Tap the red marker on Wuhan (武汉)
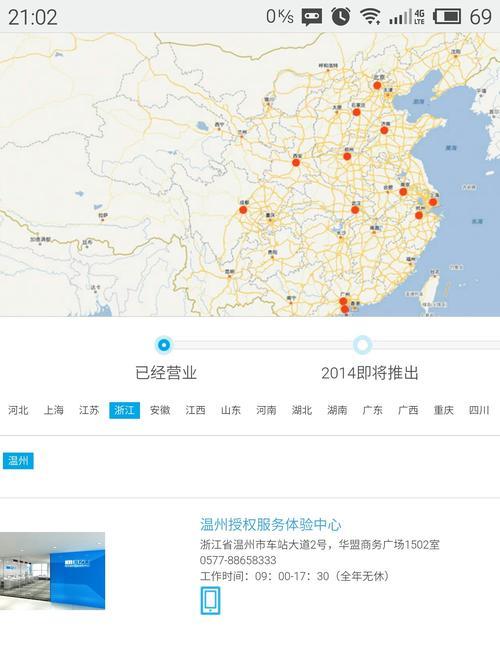Image resolution: width=500 pixels, height=666 pixels. (355, 209)
